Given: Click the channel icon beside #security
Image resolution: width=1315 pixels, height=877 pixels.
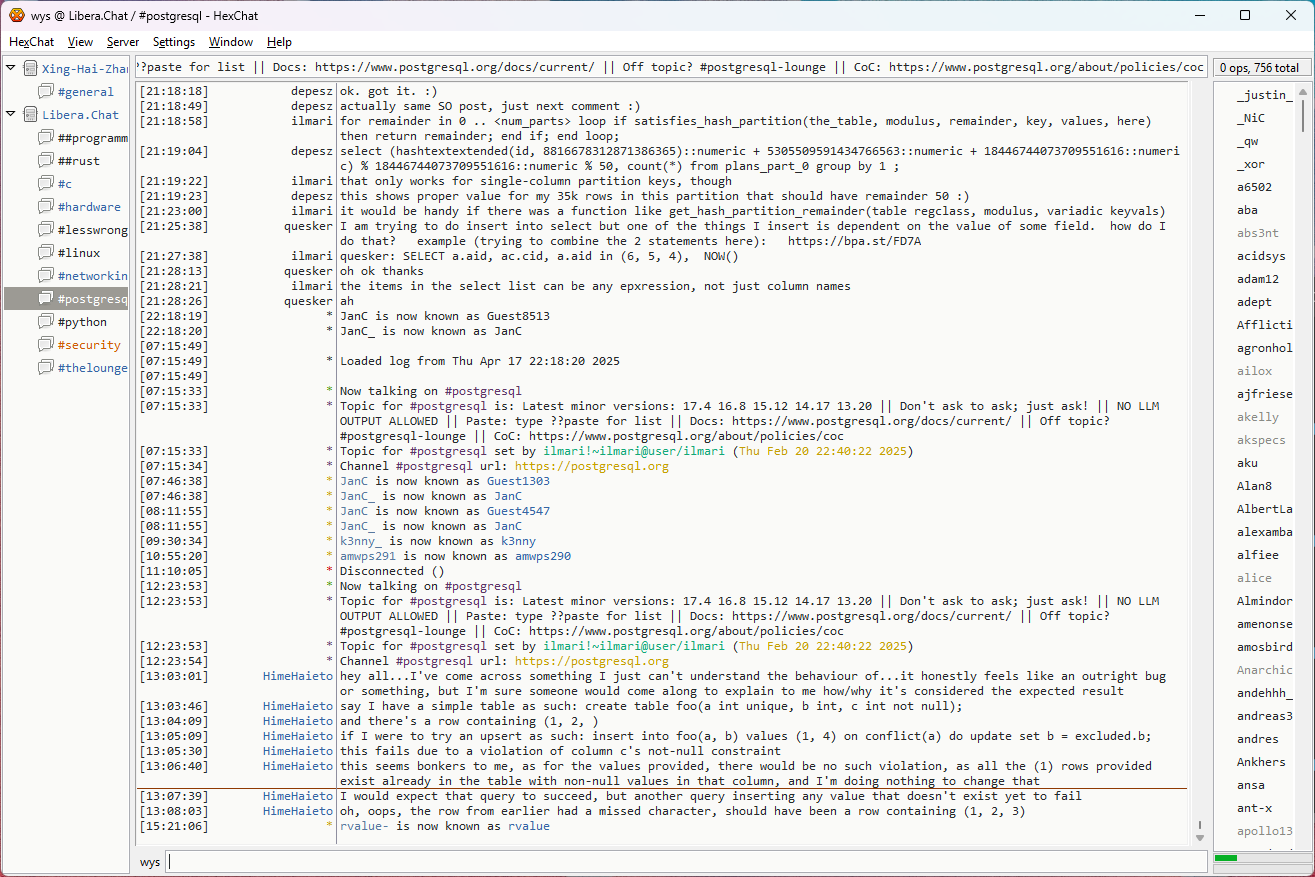Looking at the screenshot, I should [x=46, y=345].
